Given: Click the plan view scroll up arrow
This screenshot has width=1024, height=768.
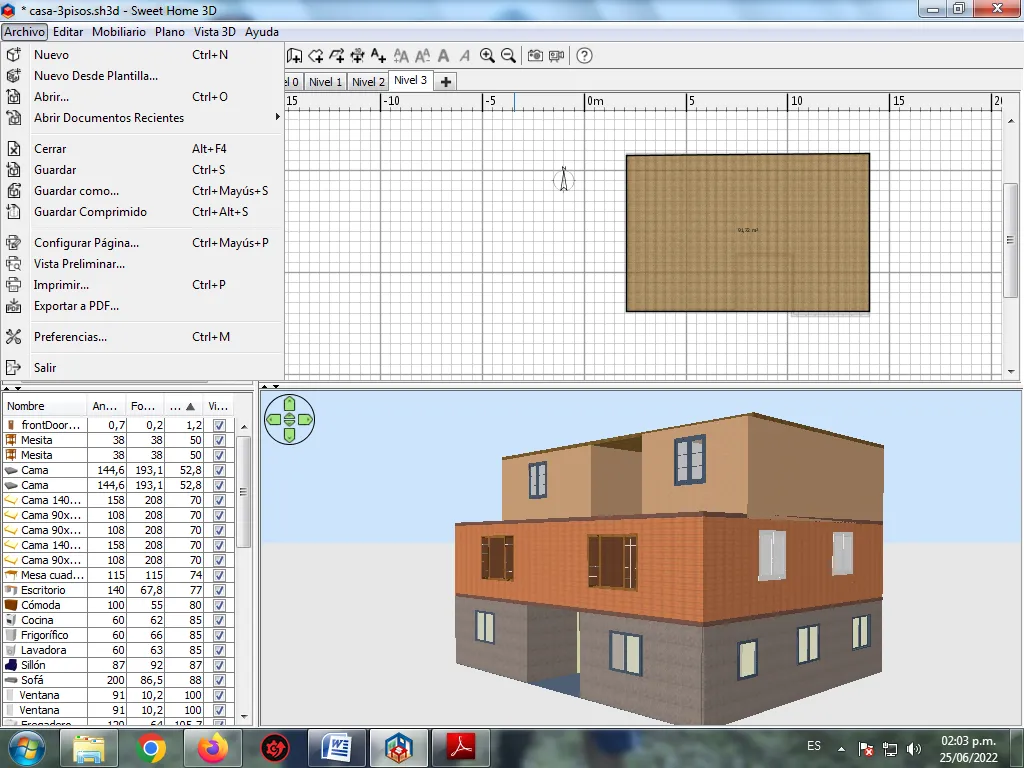Looking at the screenshot, I should pos(1011,121).
